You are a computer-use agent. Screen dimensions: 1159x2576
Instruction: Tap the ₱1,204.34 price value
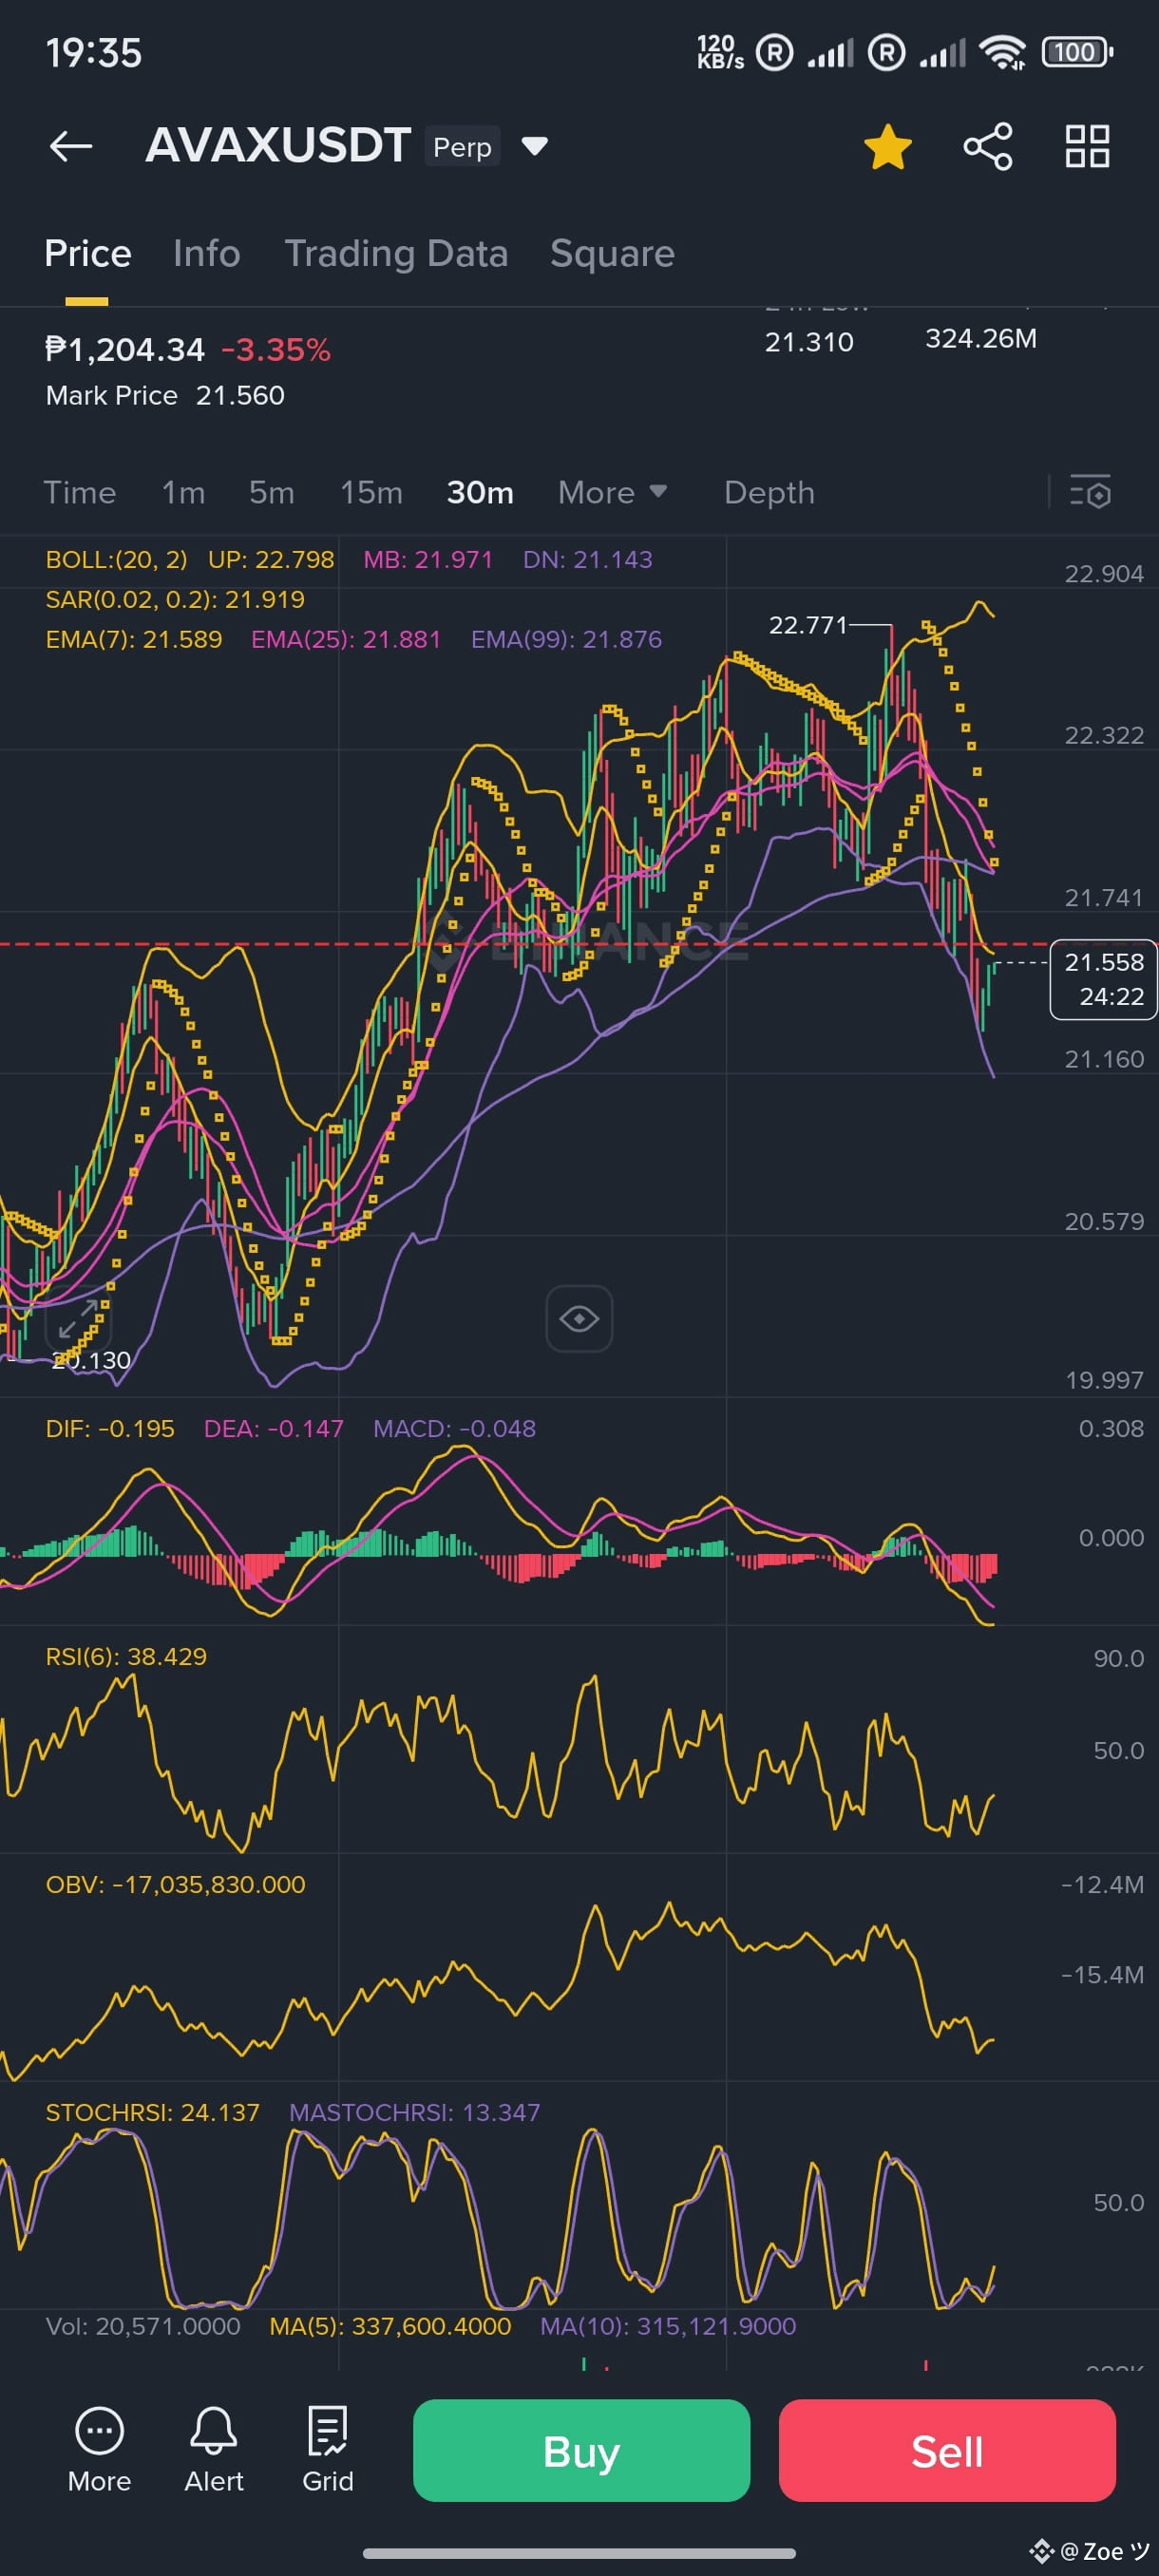(125, 349)
